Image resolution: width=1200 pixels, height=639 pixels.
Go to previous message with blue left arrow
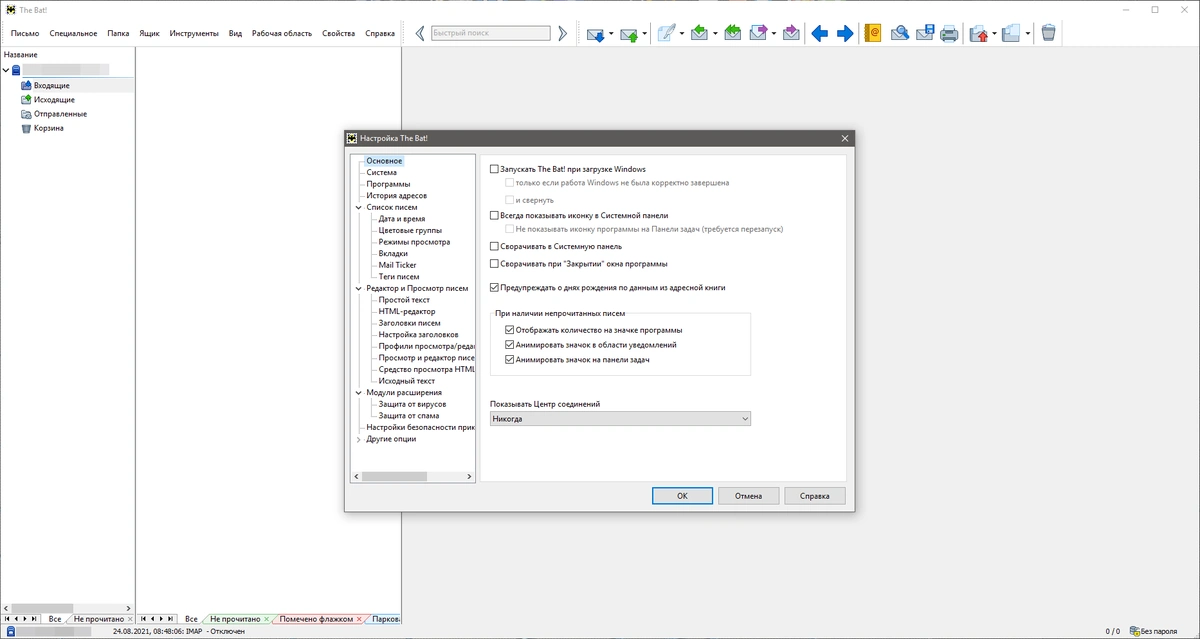[819, 33]
